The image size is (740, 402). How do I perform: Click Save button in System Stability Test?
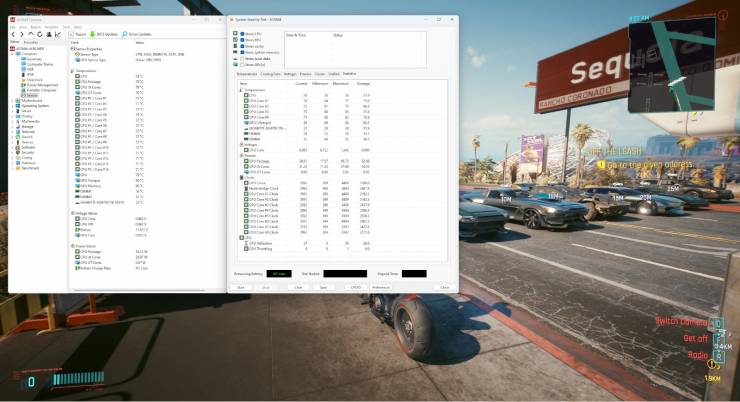[323, 287]
